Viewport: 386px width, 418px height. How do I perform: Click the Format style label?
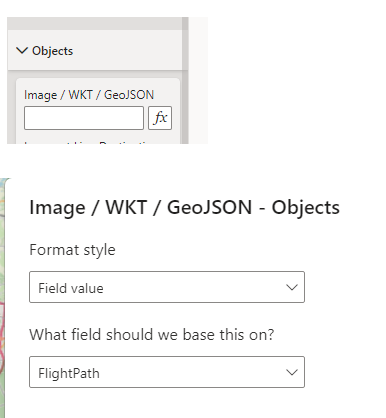[x=72, y=250]
